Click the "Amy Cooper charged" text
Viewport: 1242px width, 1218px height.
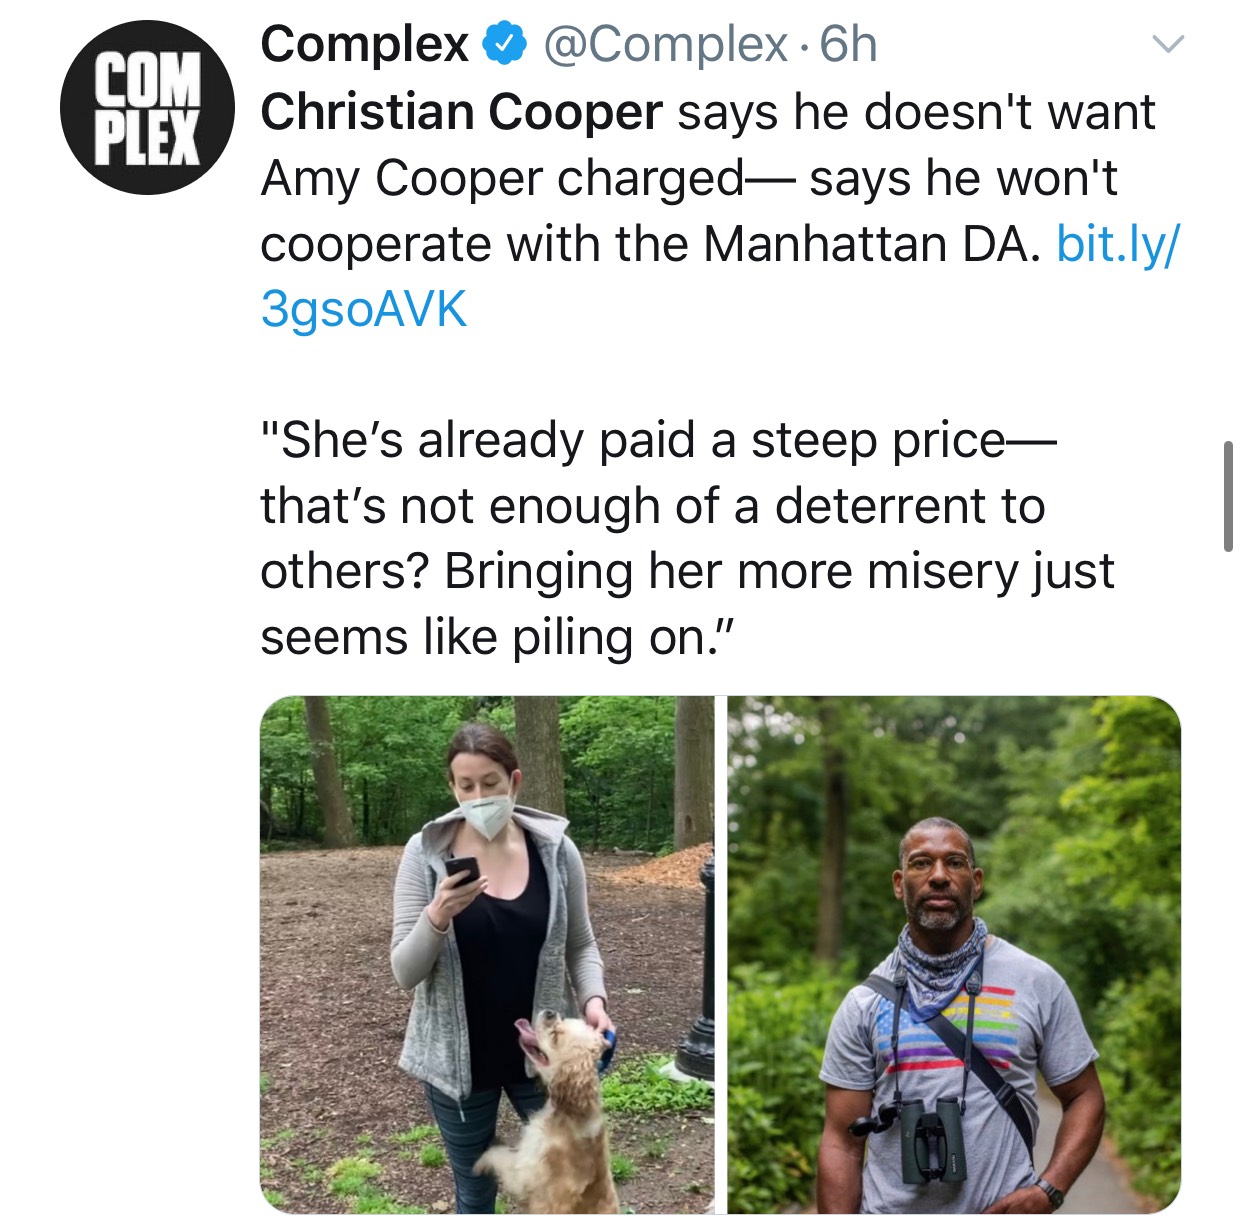(502, 179)
